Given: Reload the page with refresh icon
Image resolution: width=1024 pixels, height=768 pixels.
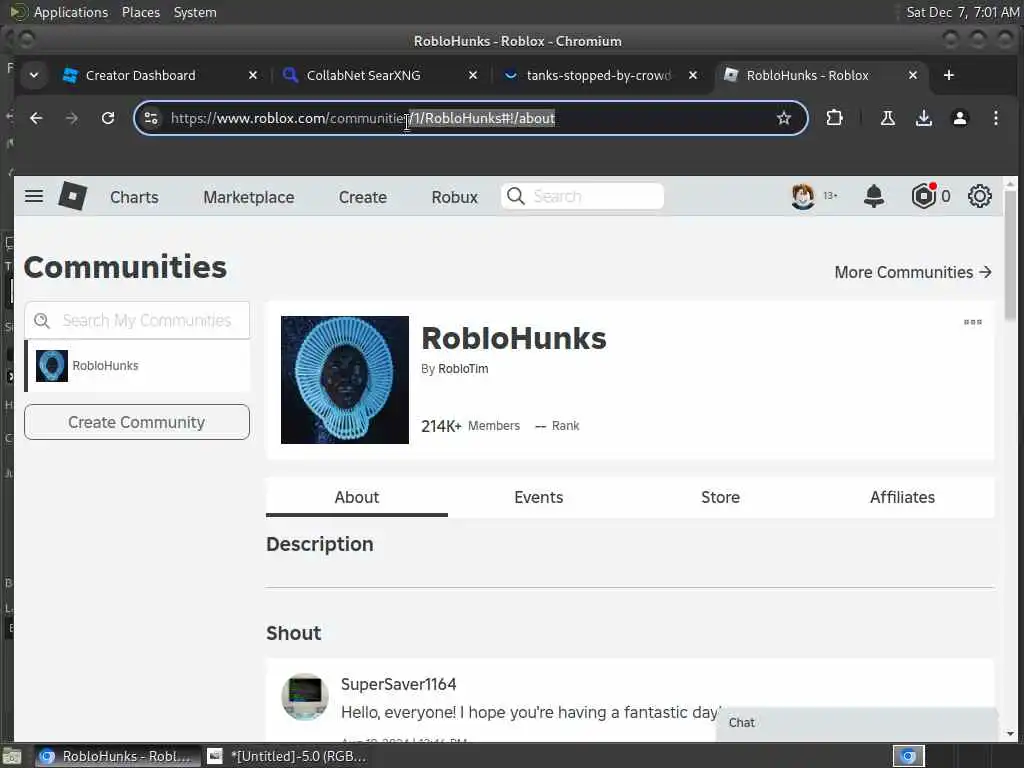Looking at the screenshot, I should (108, 118).
